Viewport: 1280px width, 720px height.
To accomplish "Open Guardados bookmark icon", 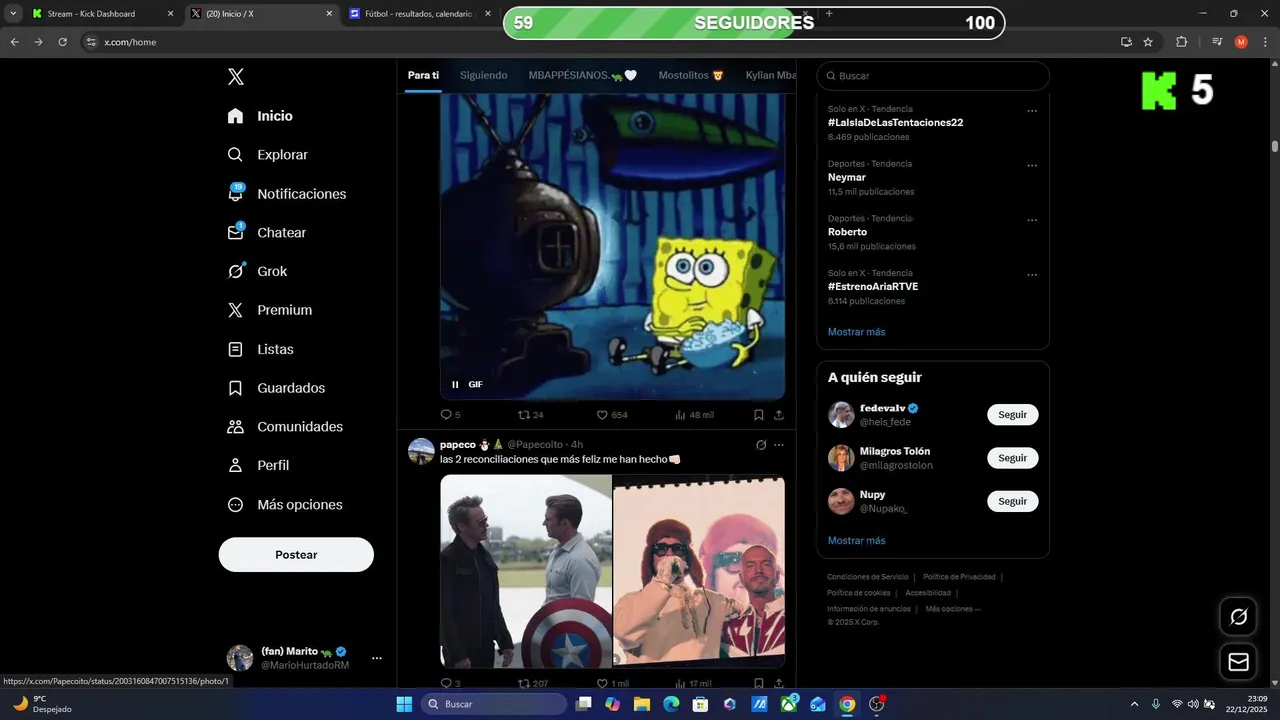I will click(x=235, y=388).
